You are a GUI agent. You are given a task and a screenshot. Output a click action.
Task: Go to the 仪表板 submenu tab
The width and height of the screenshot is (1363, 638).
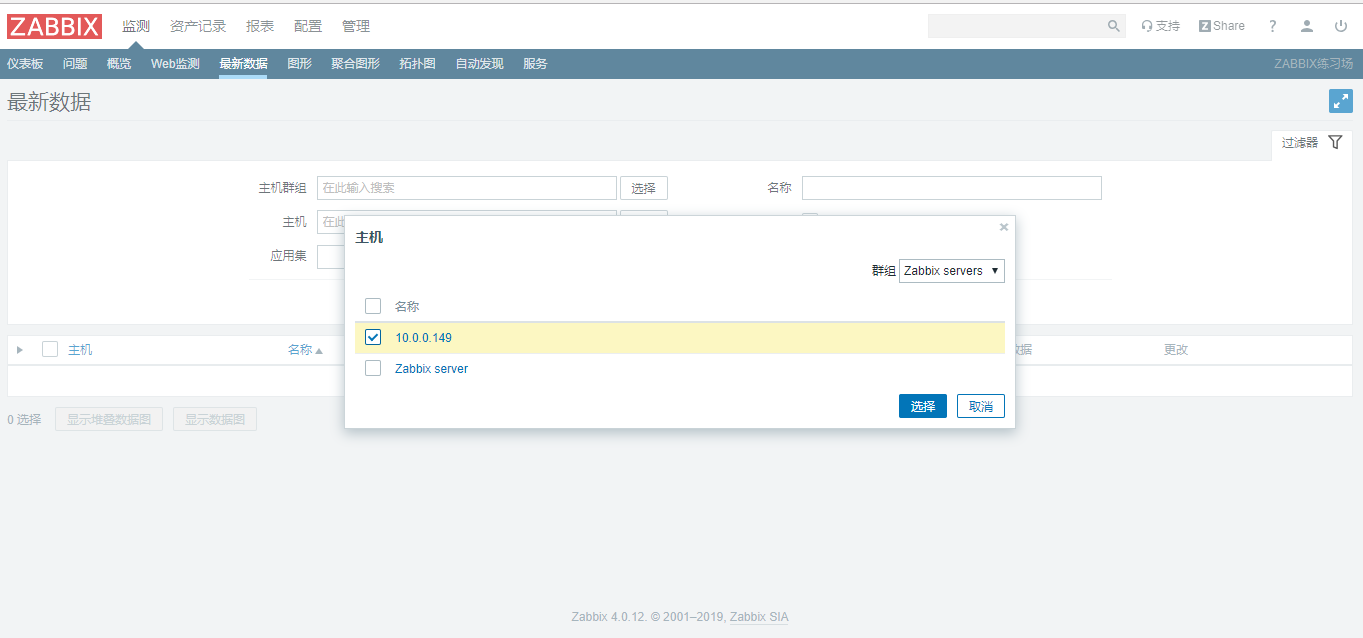pos(25,64)
